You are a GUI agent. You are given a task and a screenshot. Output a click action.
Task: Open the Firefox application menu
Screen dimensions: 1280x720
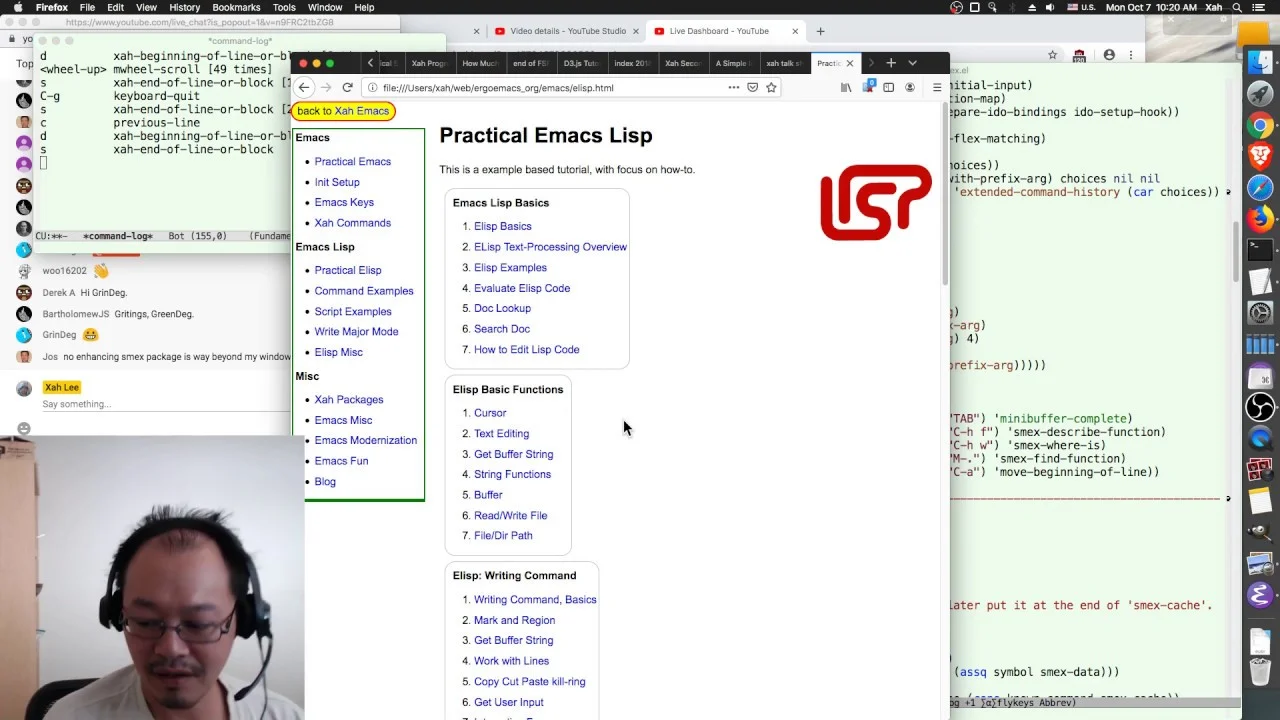[x=52, y=8]
